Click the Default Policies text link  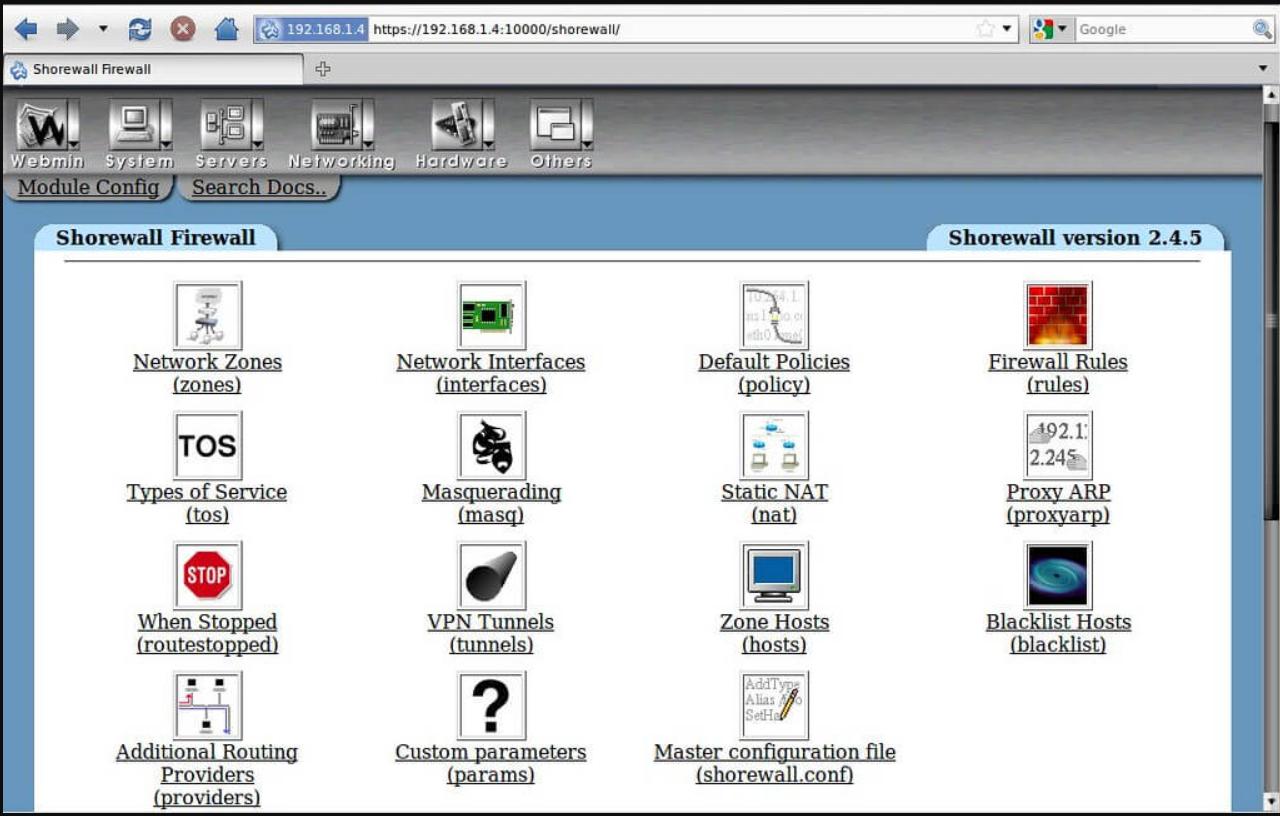774,362
